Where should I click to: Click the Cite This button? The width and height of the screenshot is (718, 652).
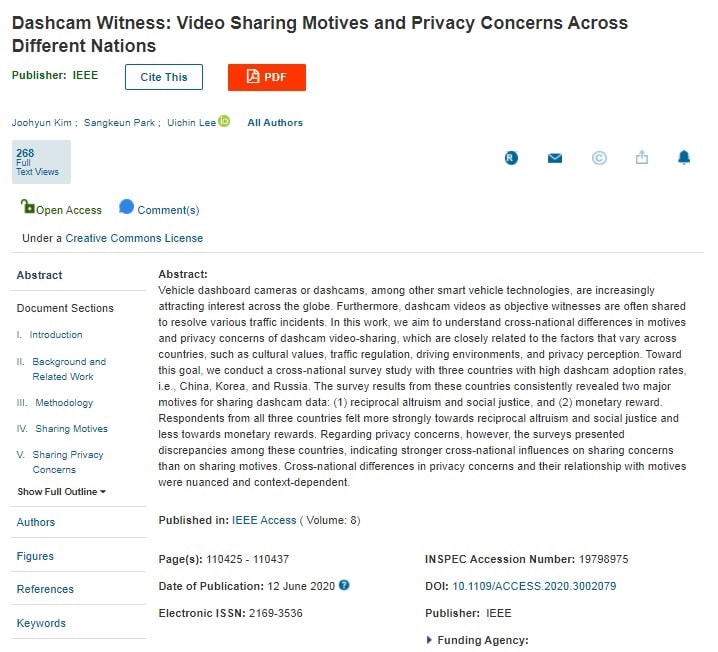(x=164, y=77)
